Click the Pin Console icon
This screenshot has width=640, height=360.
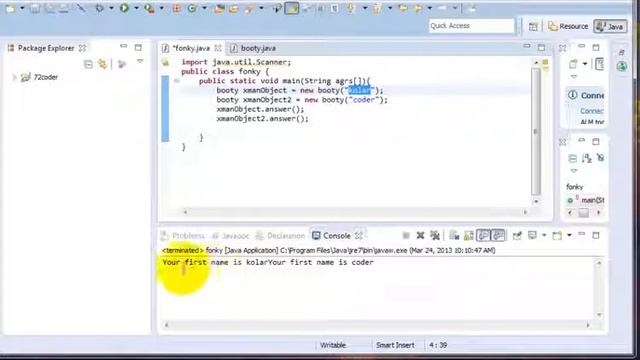pos(517,236)
